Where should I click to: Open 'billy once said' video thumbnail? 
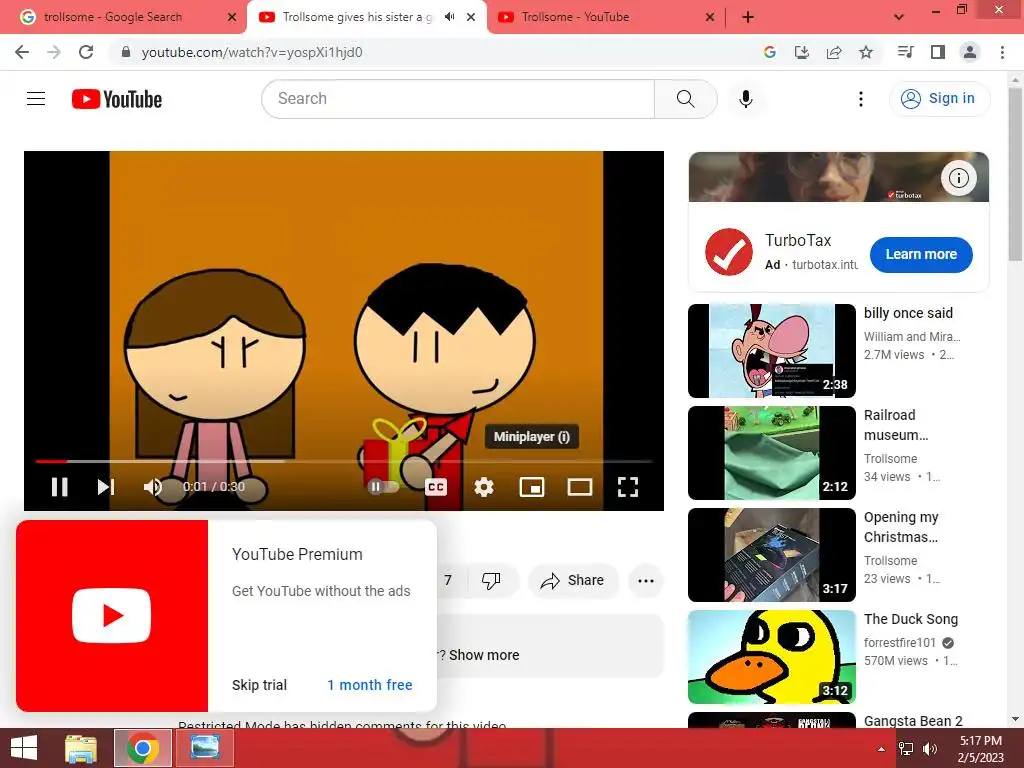pyautogui.click(x=772, y=350)
